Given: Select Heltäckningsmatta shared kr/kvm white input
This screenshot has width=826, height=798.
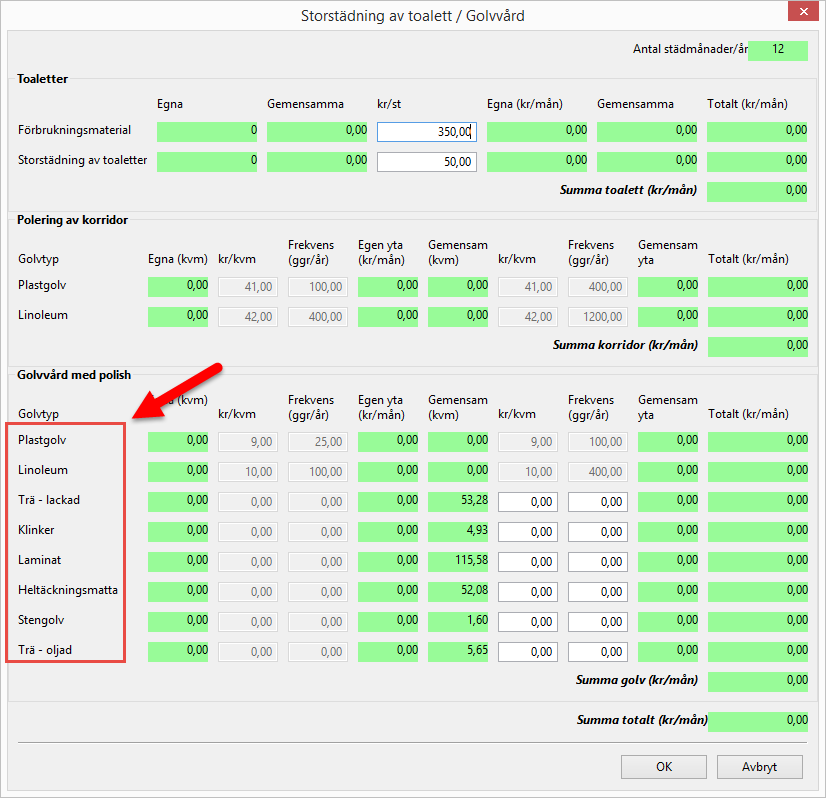Looking at the screenshot, I should pos(527,591).
